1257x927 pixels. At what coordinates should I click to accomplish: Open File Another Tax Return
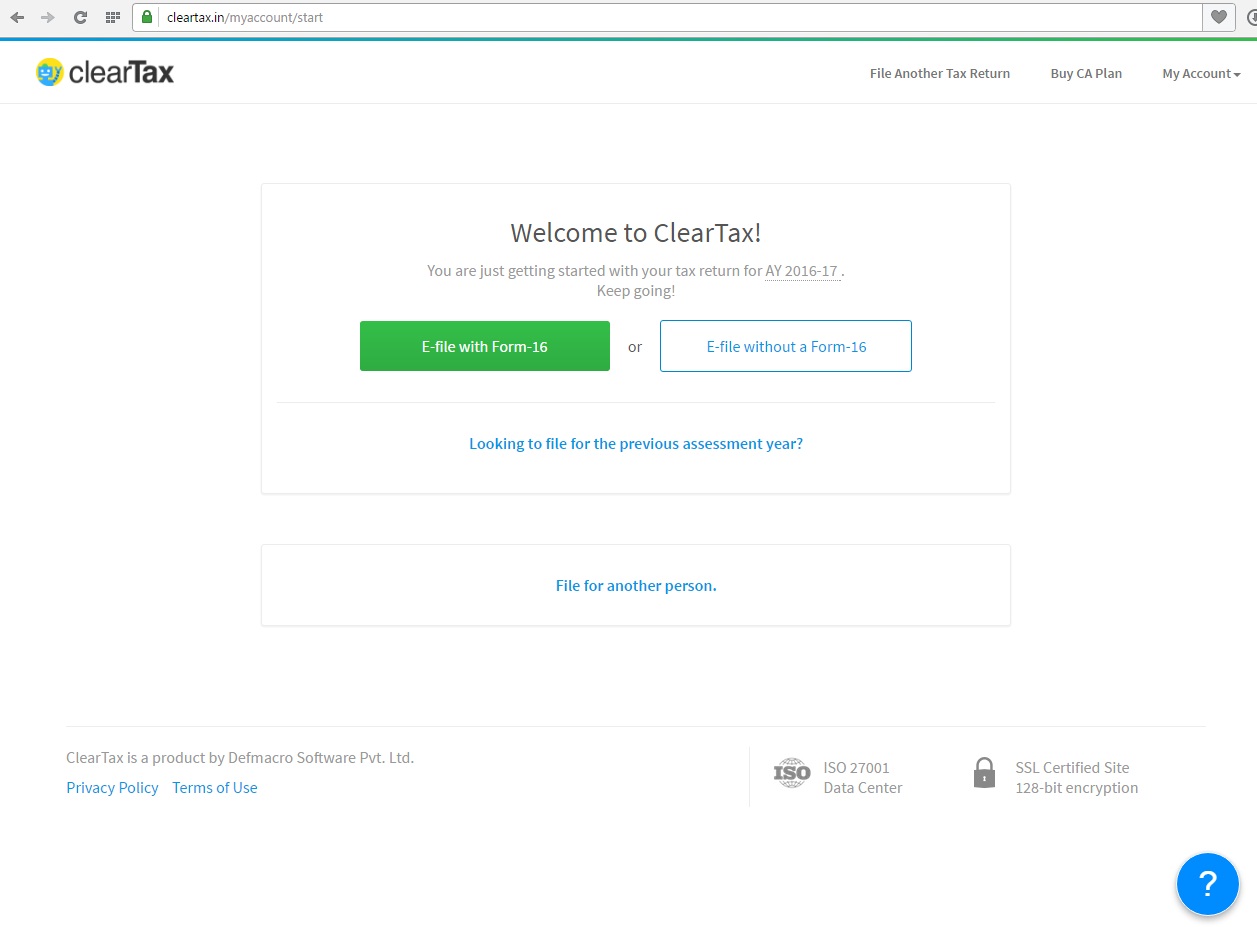940,73
